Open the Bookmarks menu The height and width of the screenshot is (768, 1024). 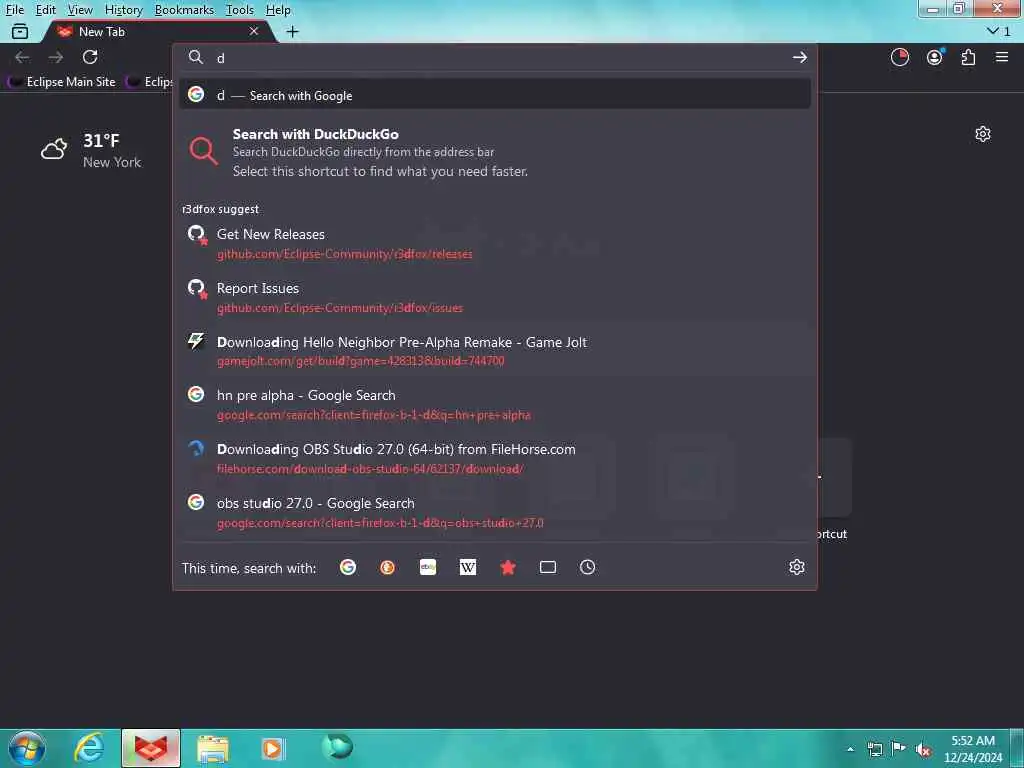point(184,10)
